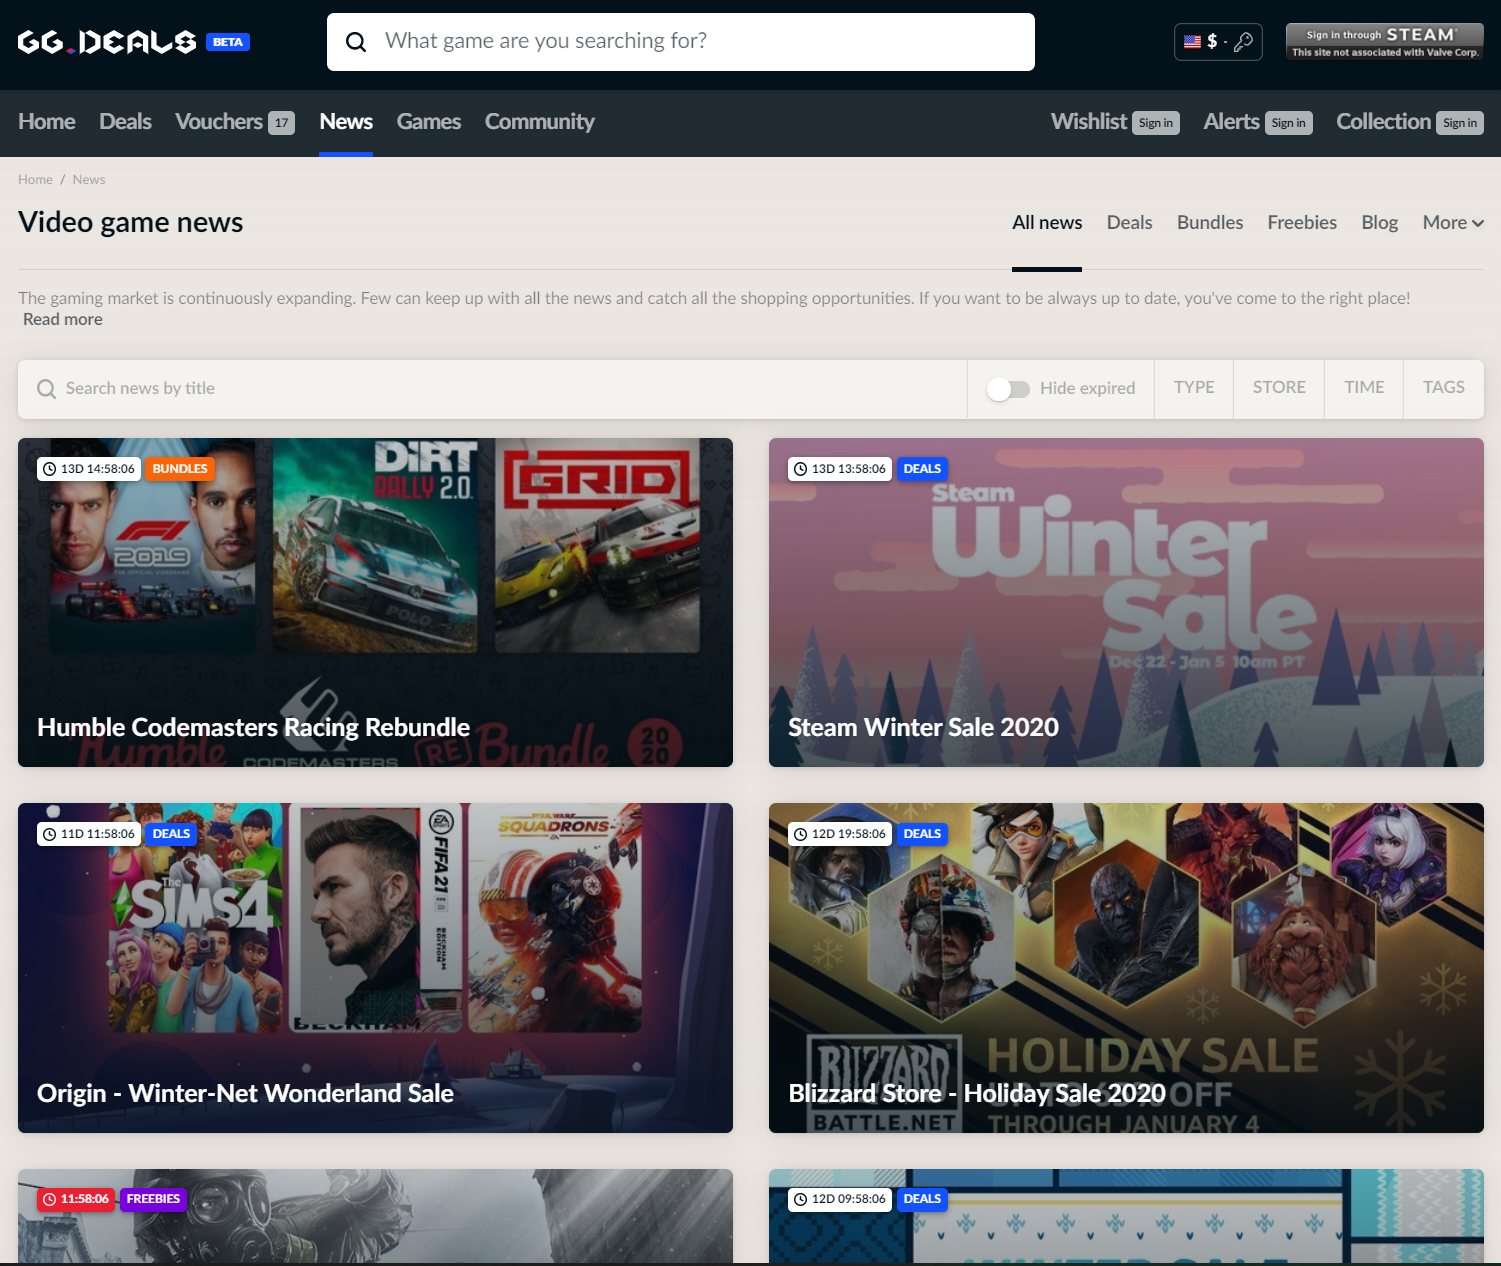This screenshot has width=1501, height=1266.
Task: Open the TYPE filter dropdown
Action: (x=1194, y=388)
